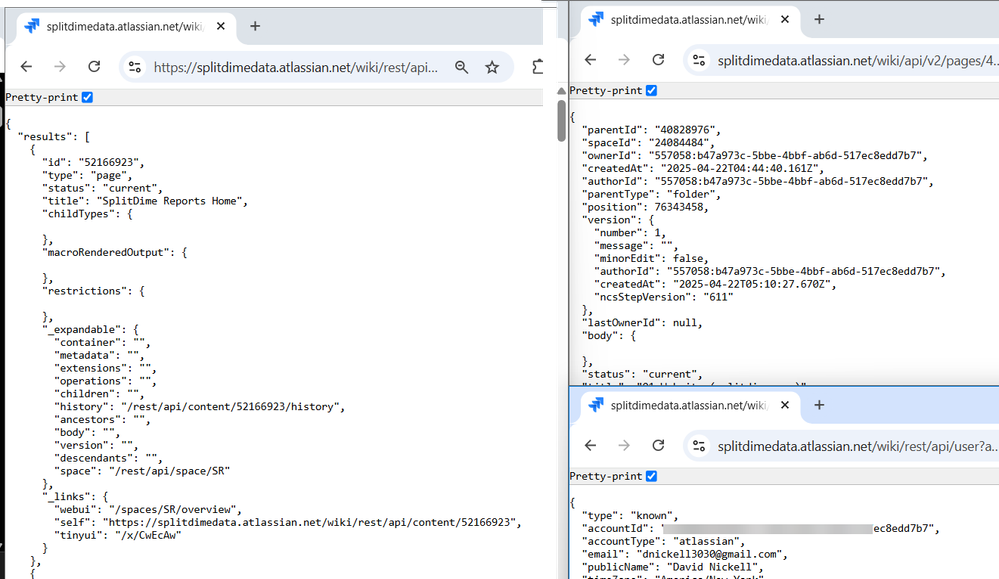Image resolution: width=999 pixels, height=579 pixels.
Task: Click the back arrow in the top-right window
Action: 590,60
